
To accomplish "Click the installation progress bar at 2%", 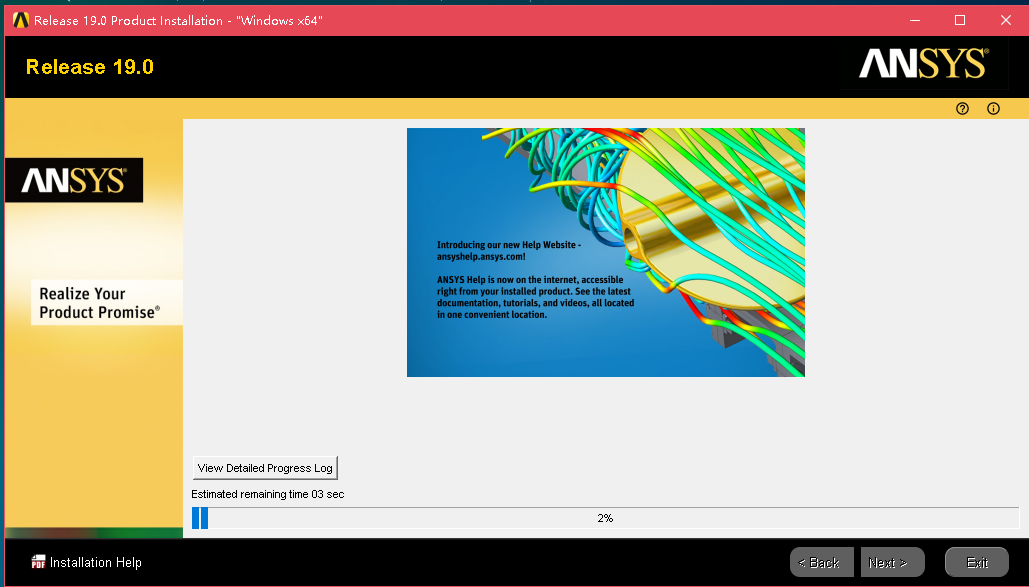I will point(605,518).
